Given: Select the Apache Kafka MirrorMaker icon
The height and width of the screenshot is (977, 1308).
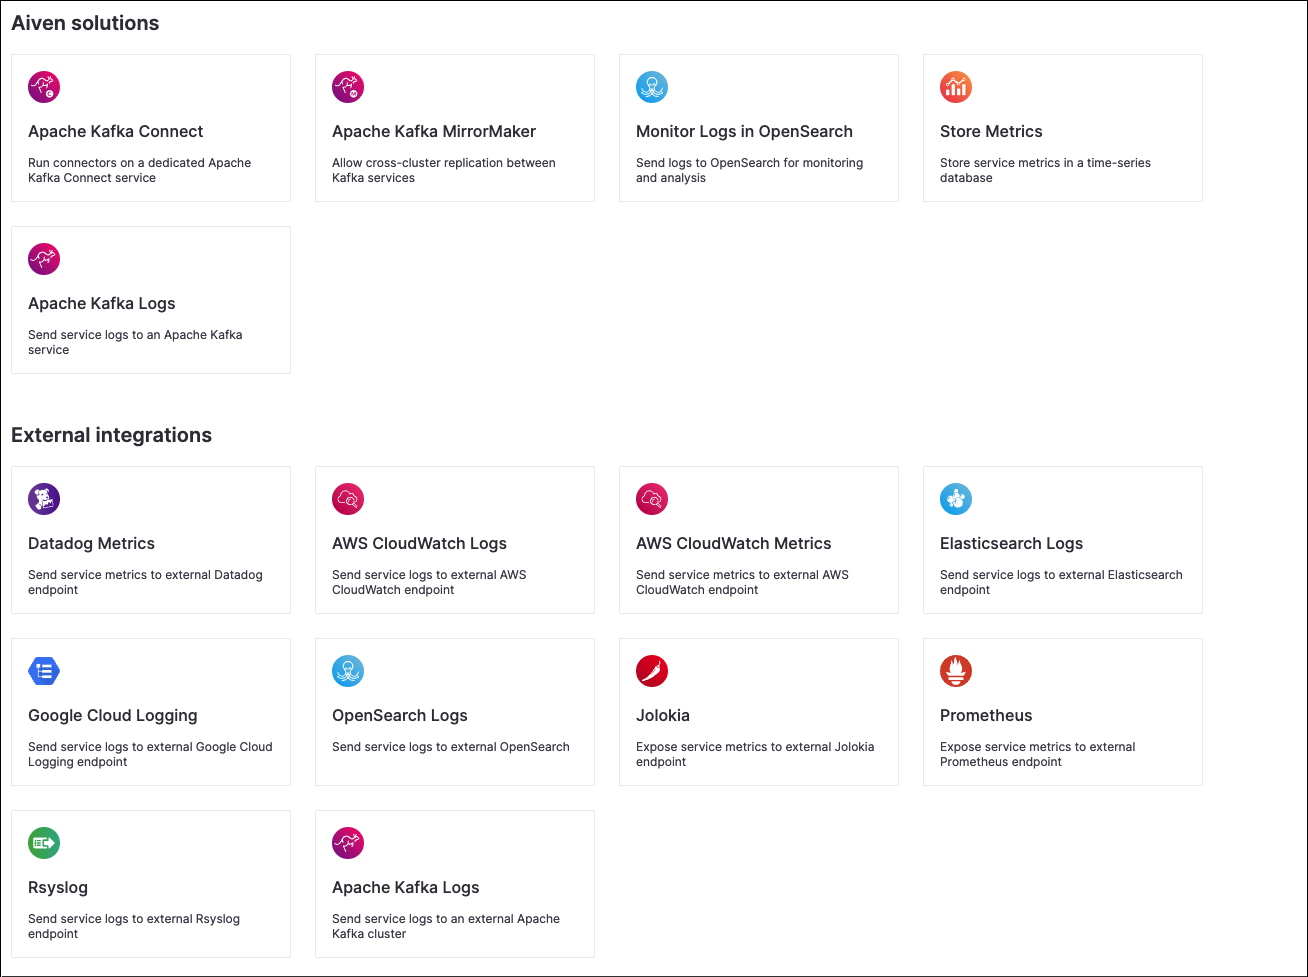Looking at the screenshot, I should coord(348,87).
